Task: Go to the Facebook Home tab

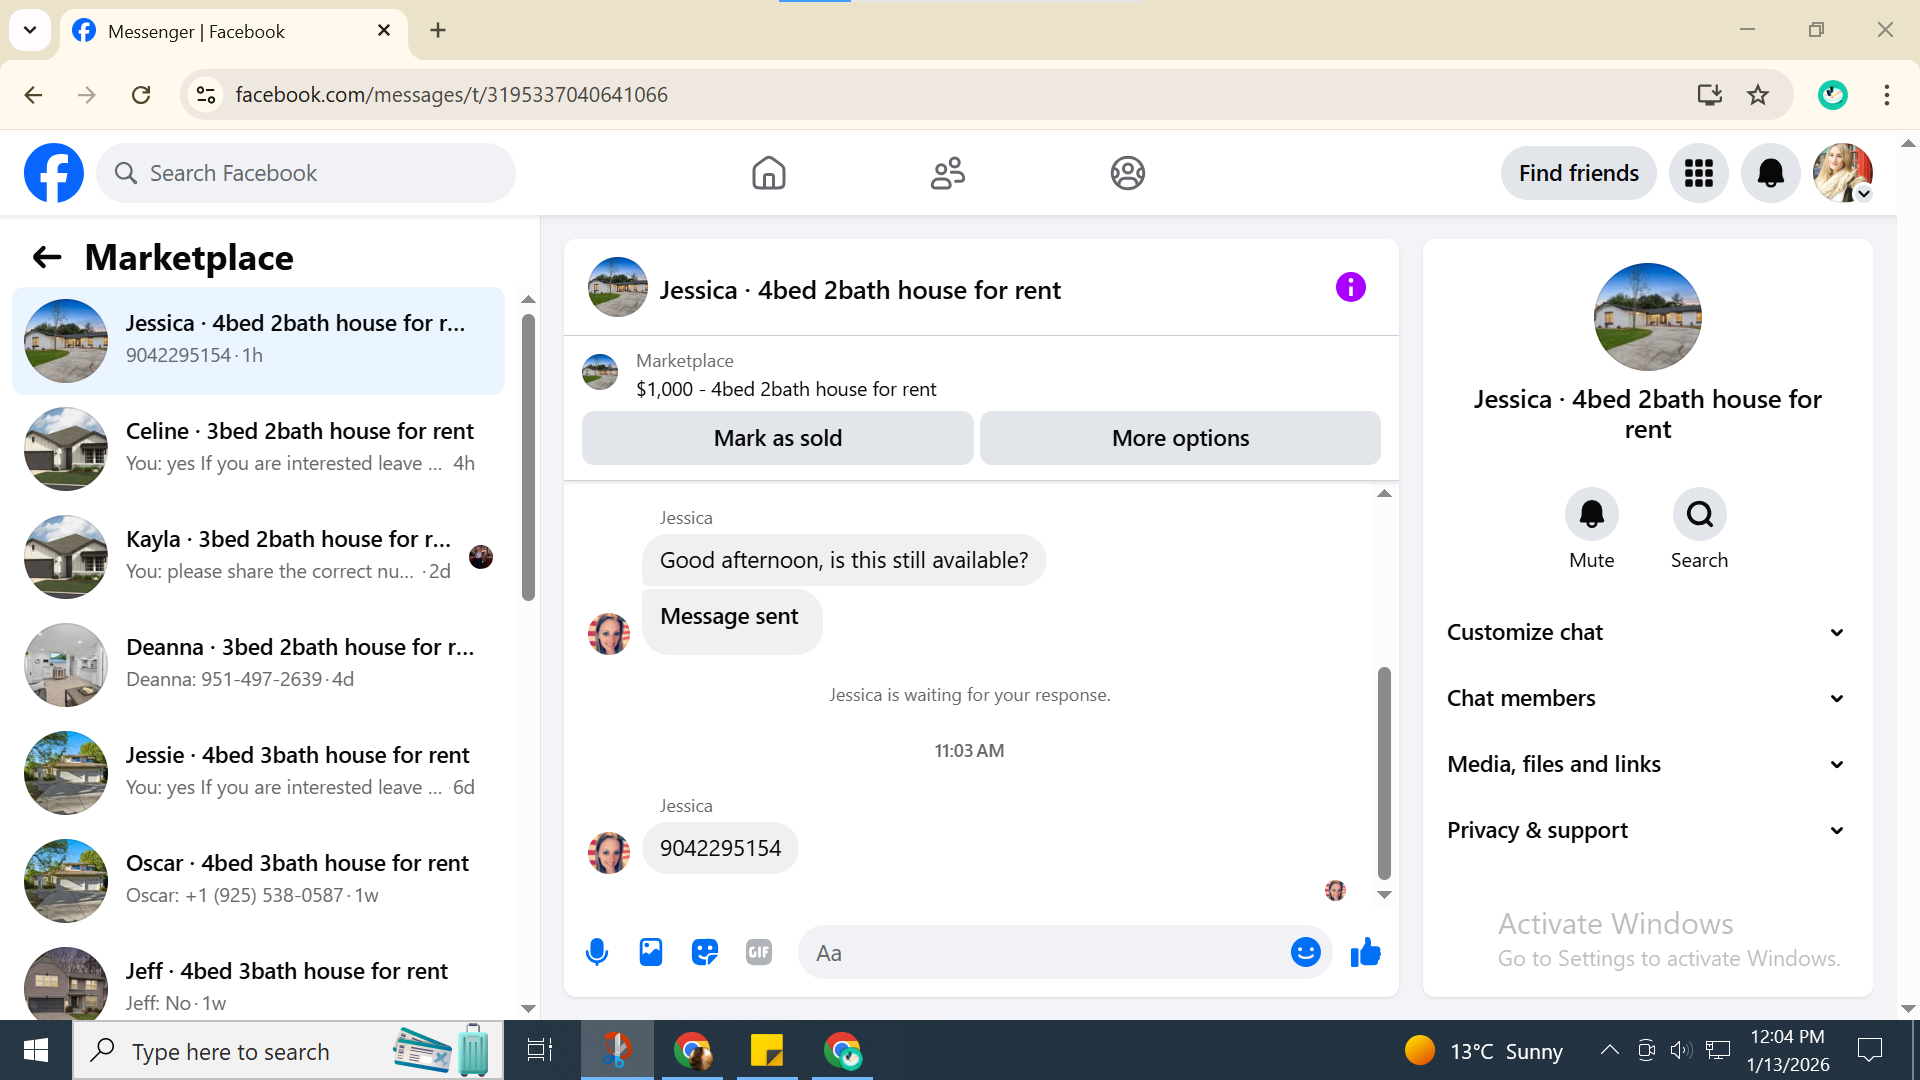Action: pos(768,173)
